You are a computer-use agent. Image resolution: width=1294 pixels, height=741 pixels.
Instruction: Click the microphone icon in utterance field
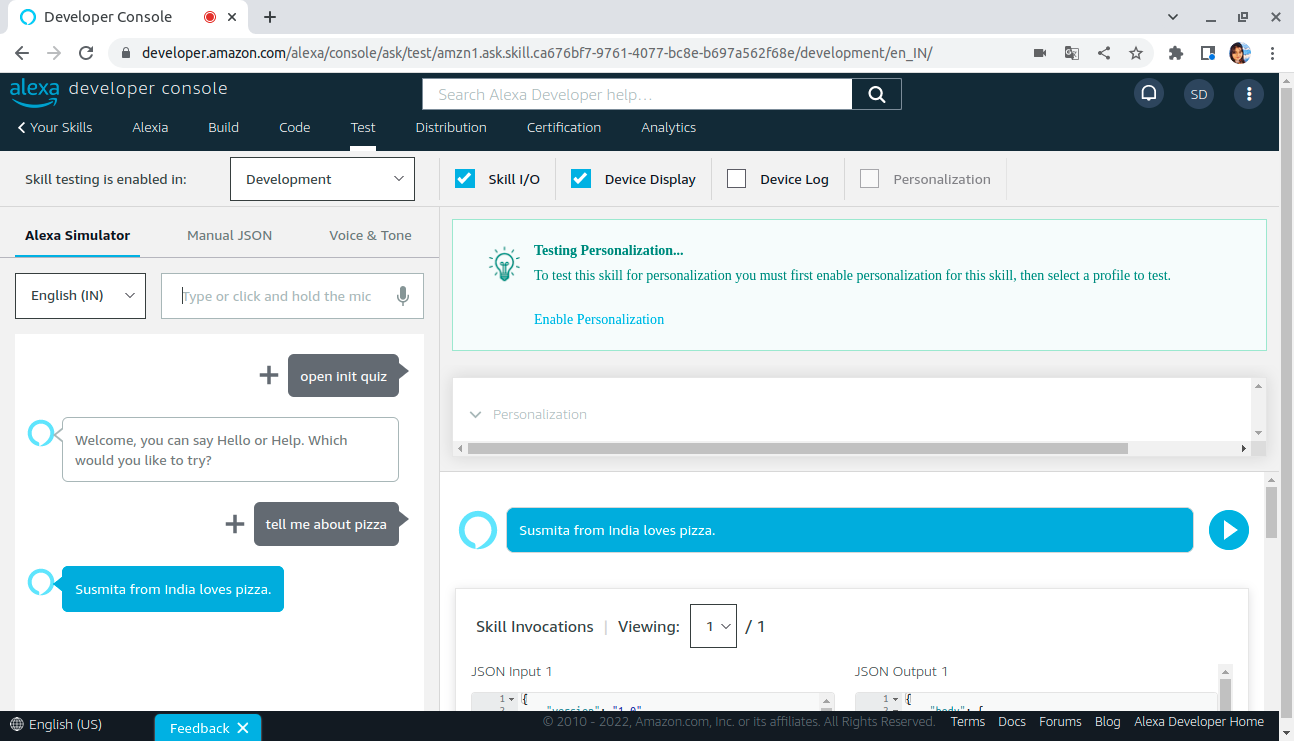(x=402, y=296)
